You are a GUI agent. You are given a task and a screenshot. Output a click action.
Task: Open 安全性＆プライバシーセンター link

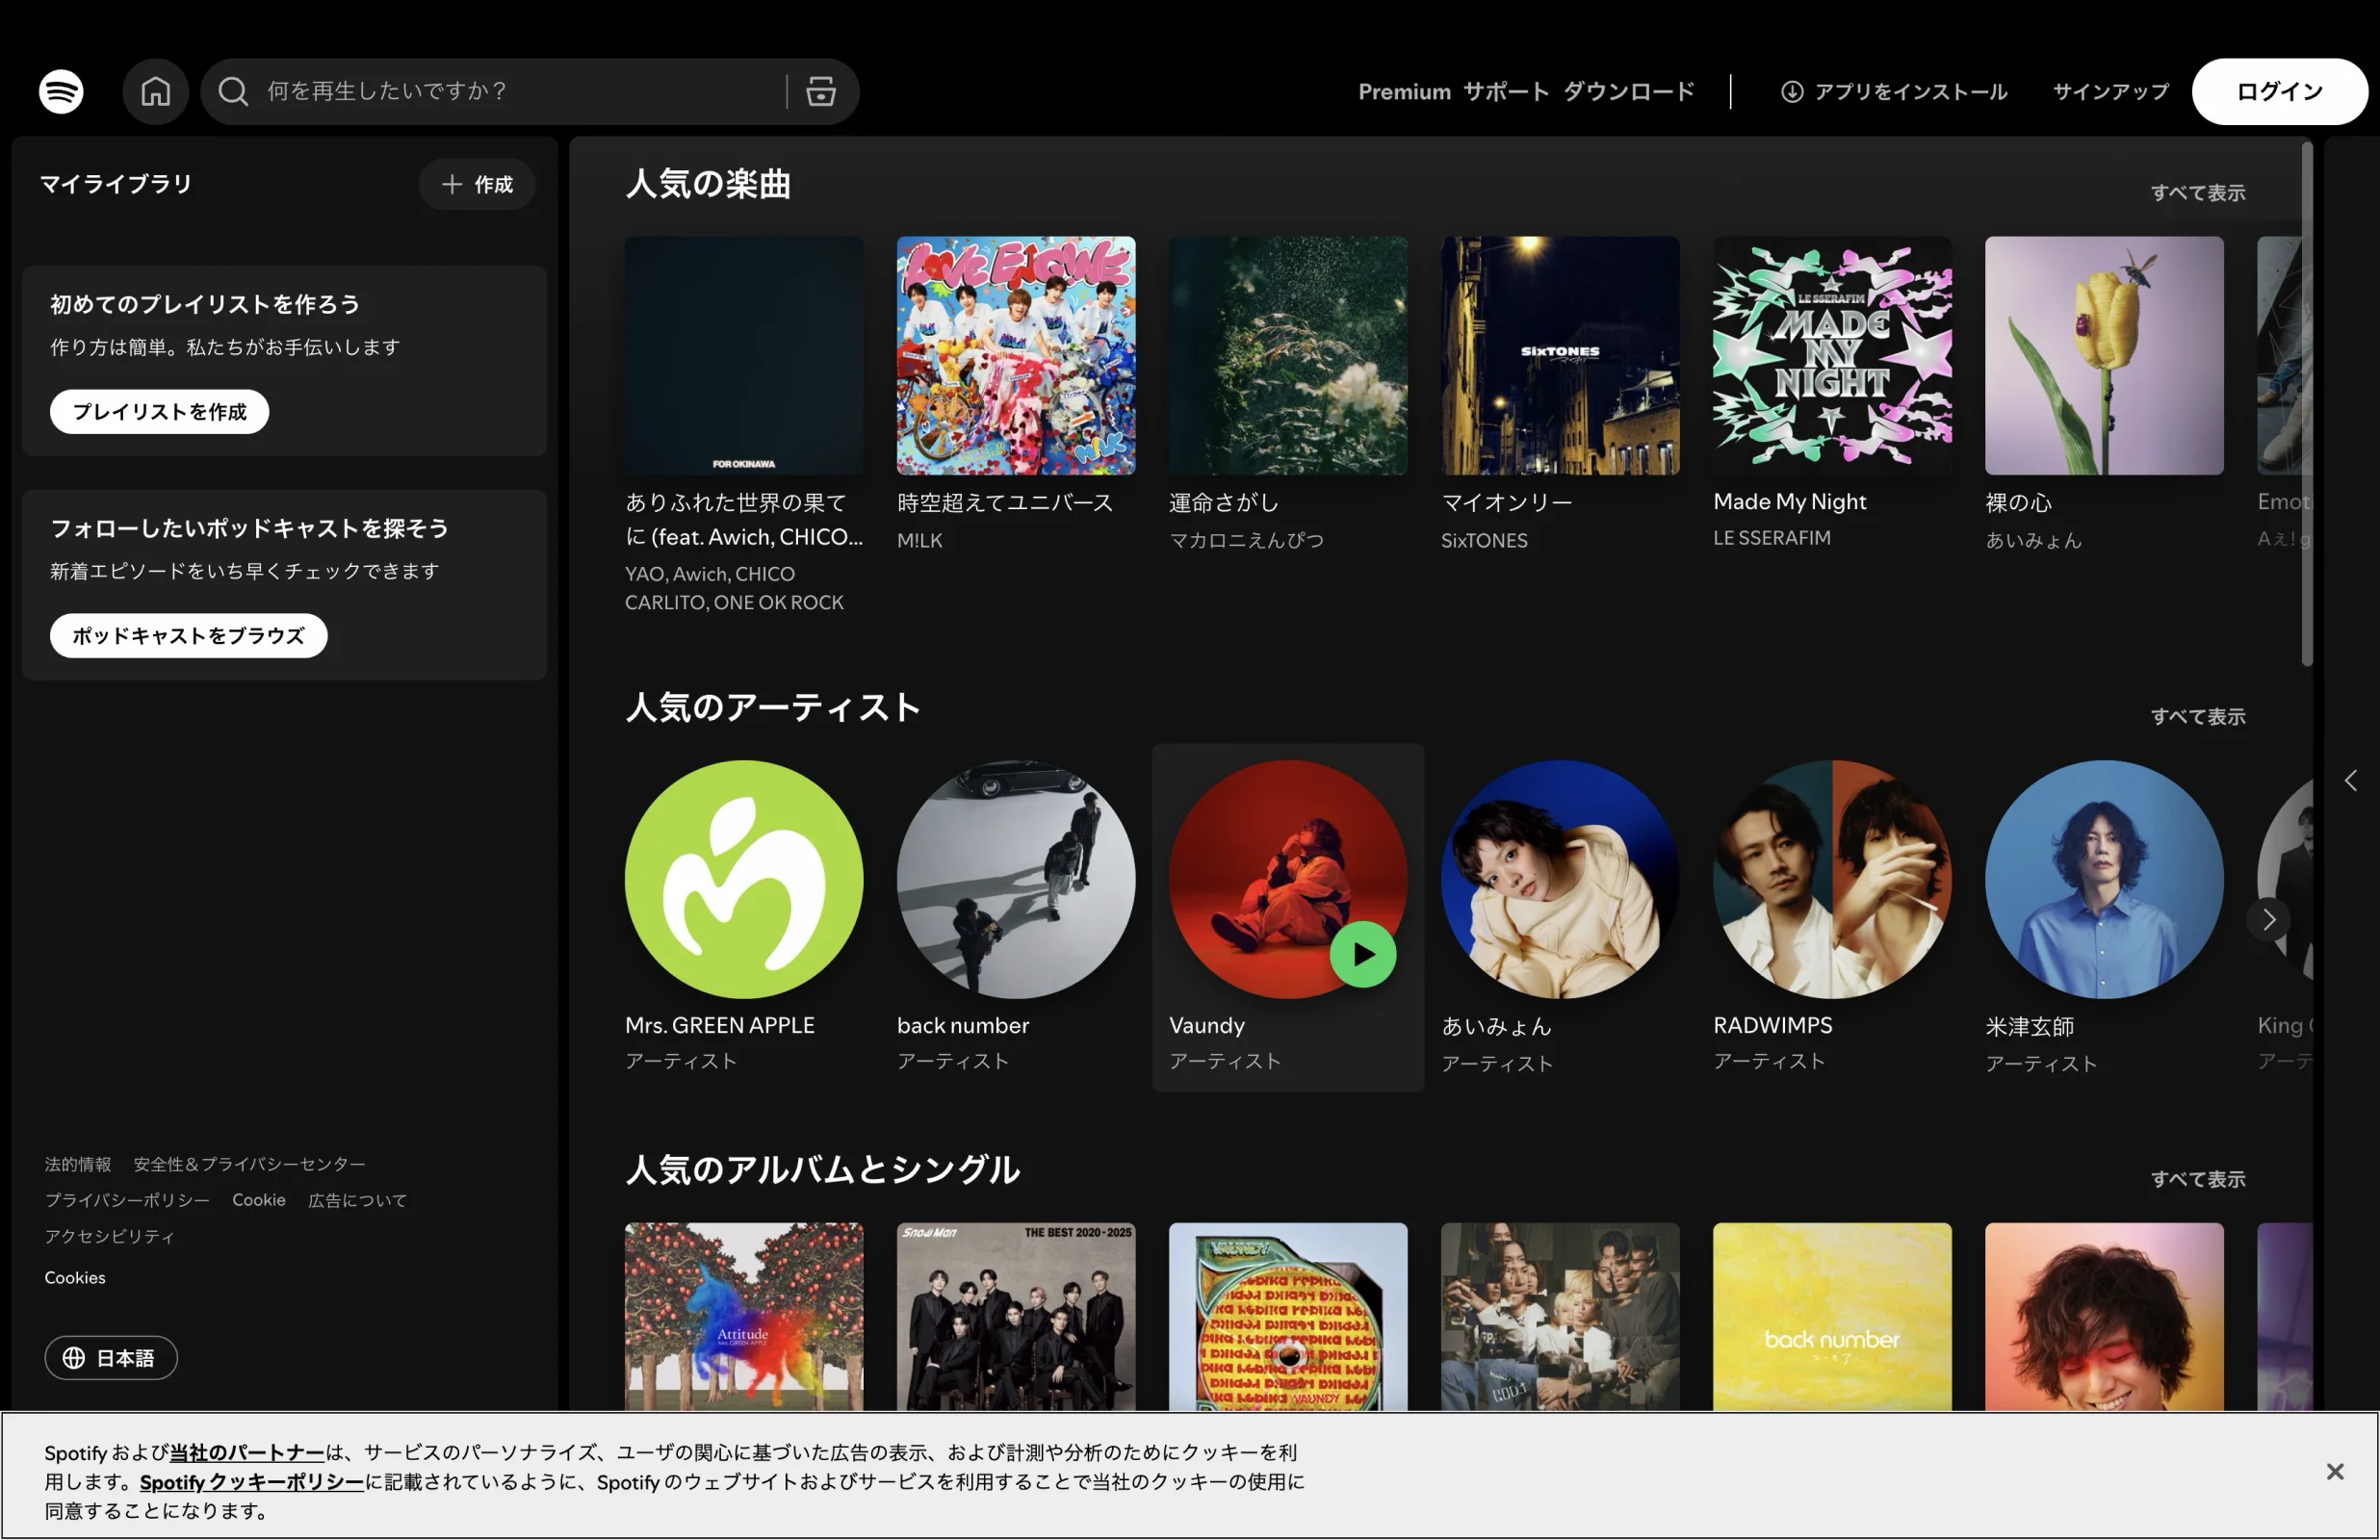point(249,1164)
